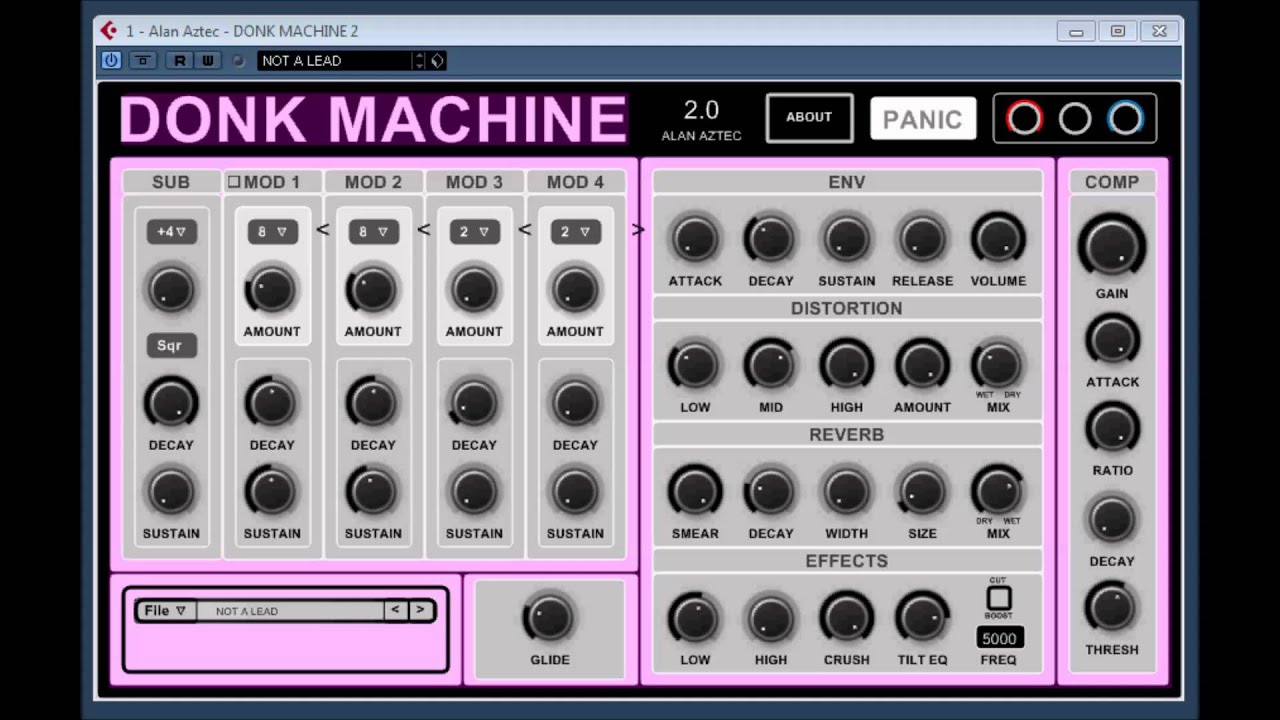Open the ABOUT button

pos(809,117)
